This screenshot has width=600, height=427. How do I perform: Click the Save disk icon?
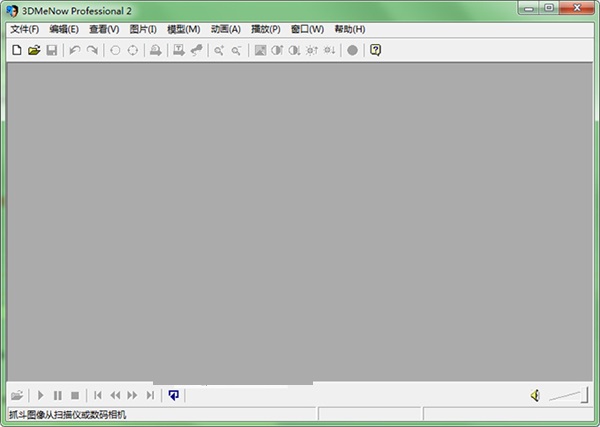pyautogui.click(x=51, y=50)
